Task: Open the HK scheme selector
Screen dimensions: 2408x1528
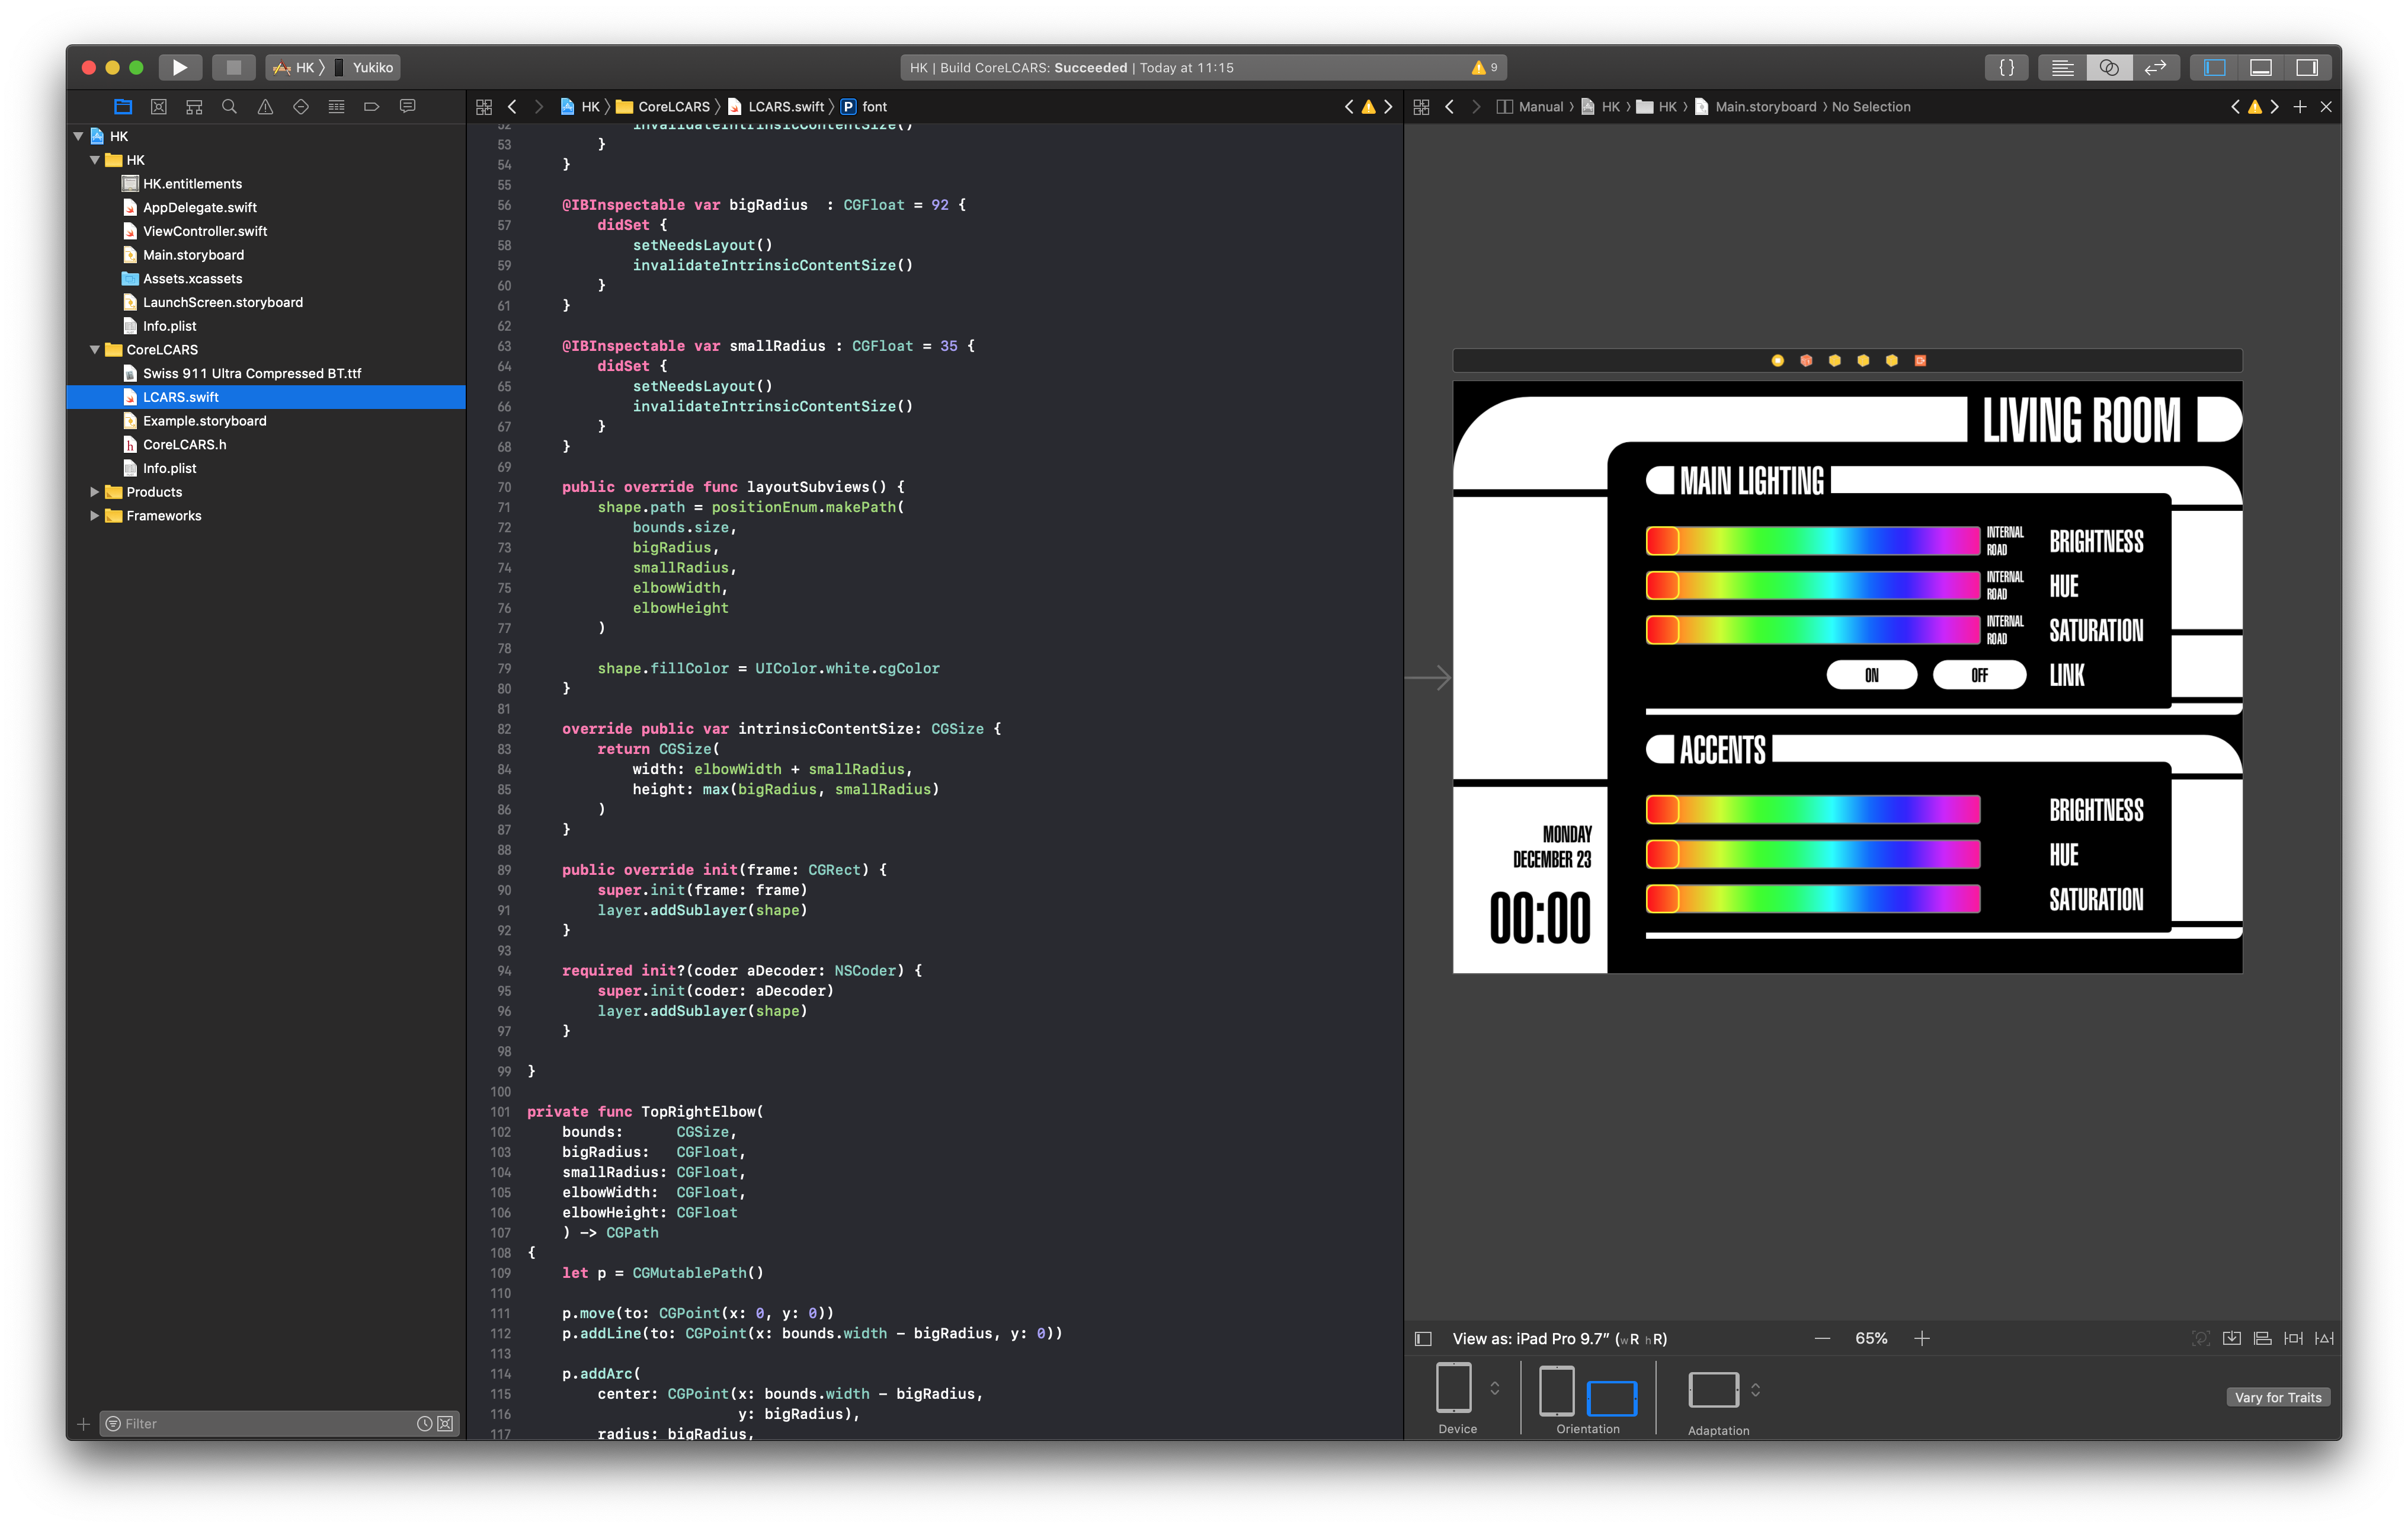Action: click(296, 67)
